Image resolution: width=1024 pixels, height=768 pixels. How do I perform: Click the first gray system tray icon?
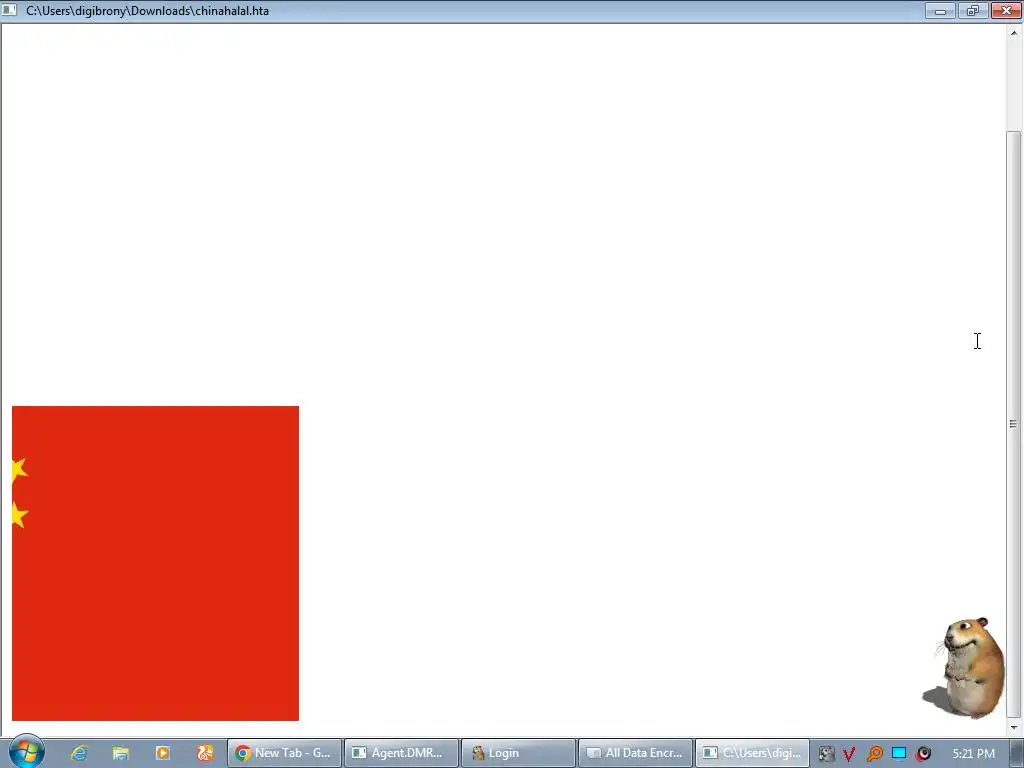pos(826,754)
